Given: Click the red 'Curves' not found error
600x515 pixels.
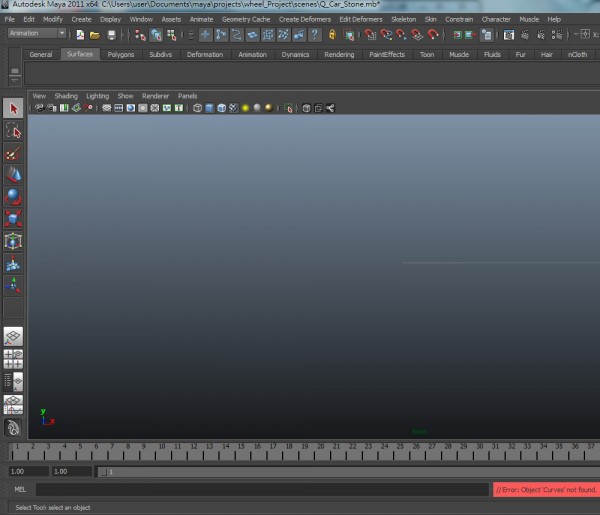Looking at the screenshot, I should click(x=546, y=489).
